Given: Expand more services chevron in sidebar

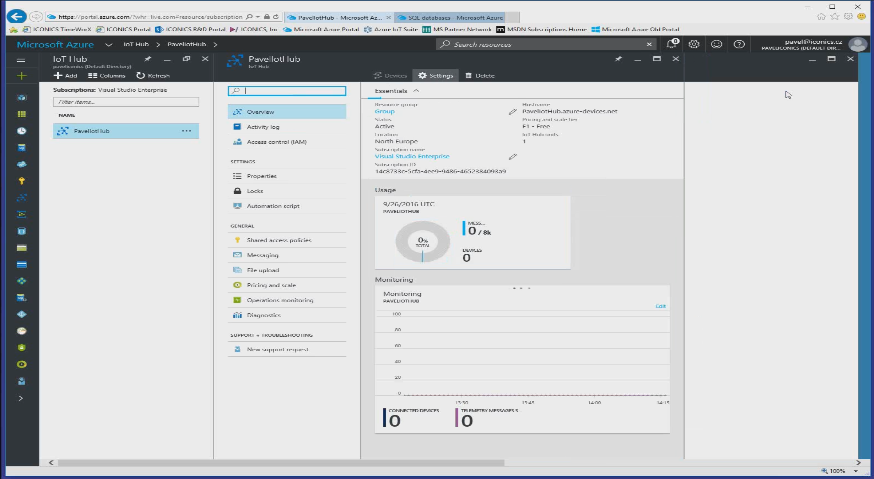Looking at the screenshot, I should (x=21, y=397).
